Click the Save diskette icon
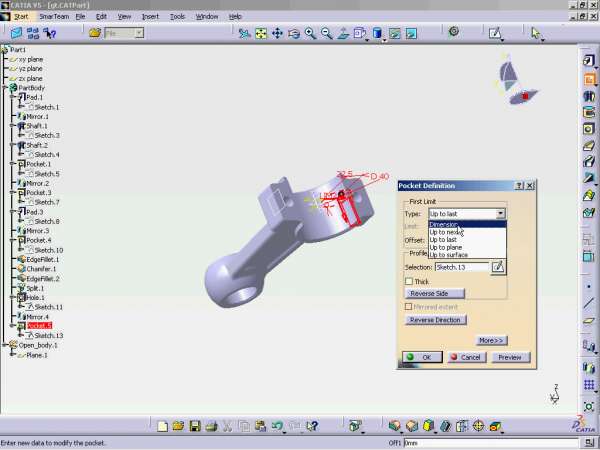Screen dimensions: 600x450 point(195,426)
